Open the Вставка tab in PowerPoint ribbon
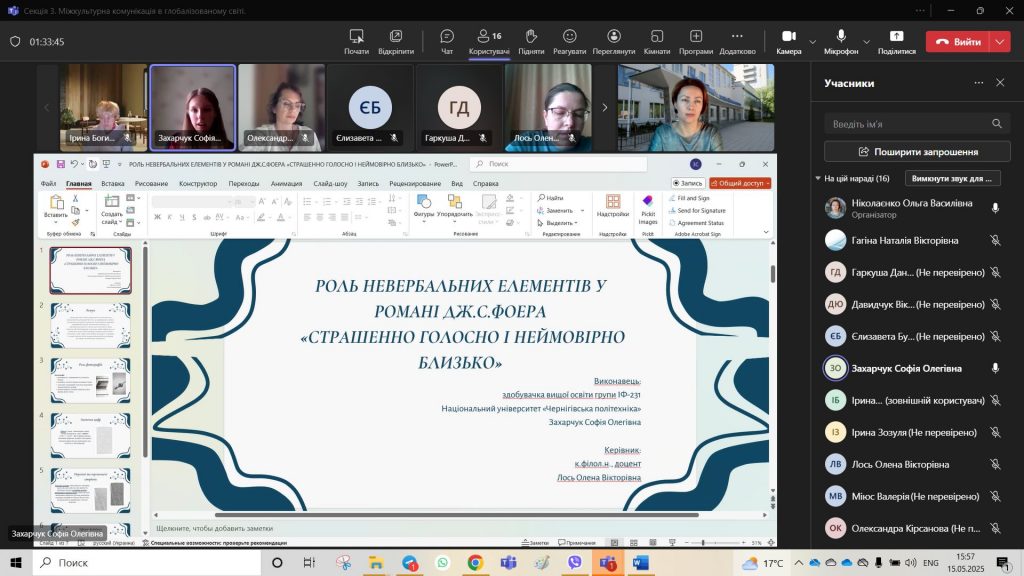Viewport: 1024px width, 576px height. [113, 184]
